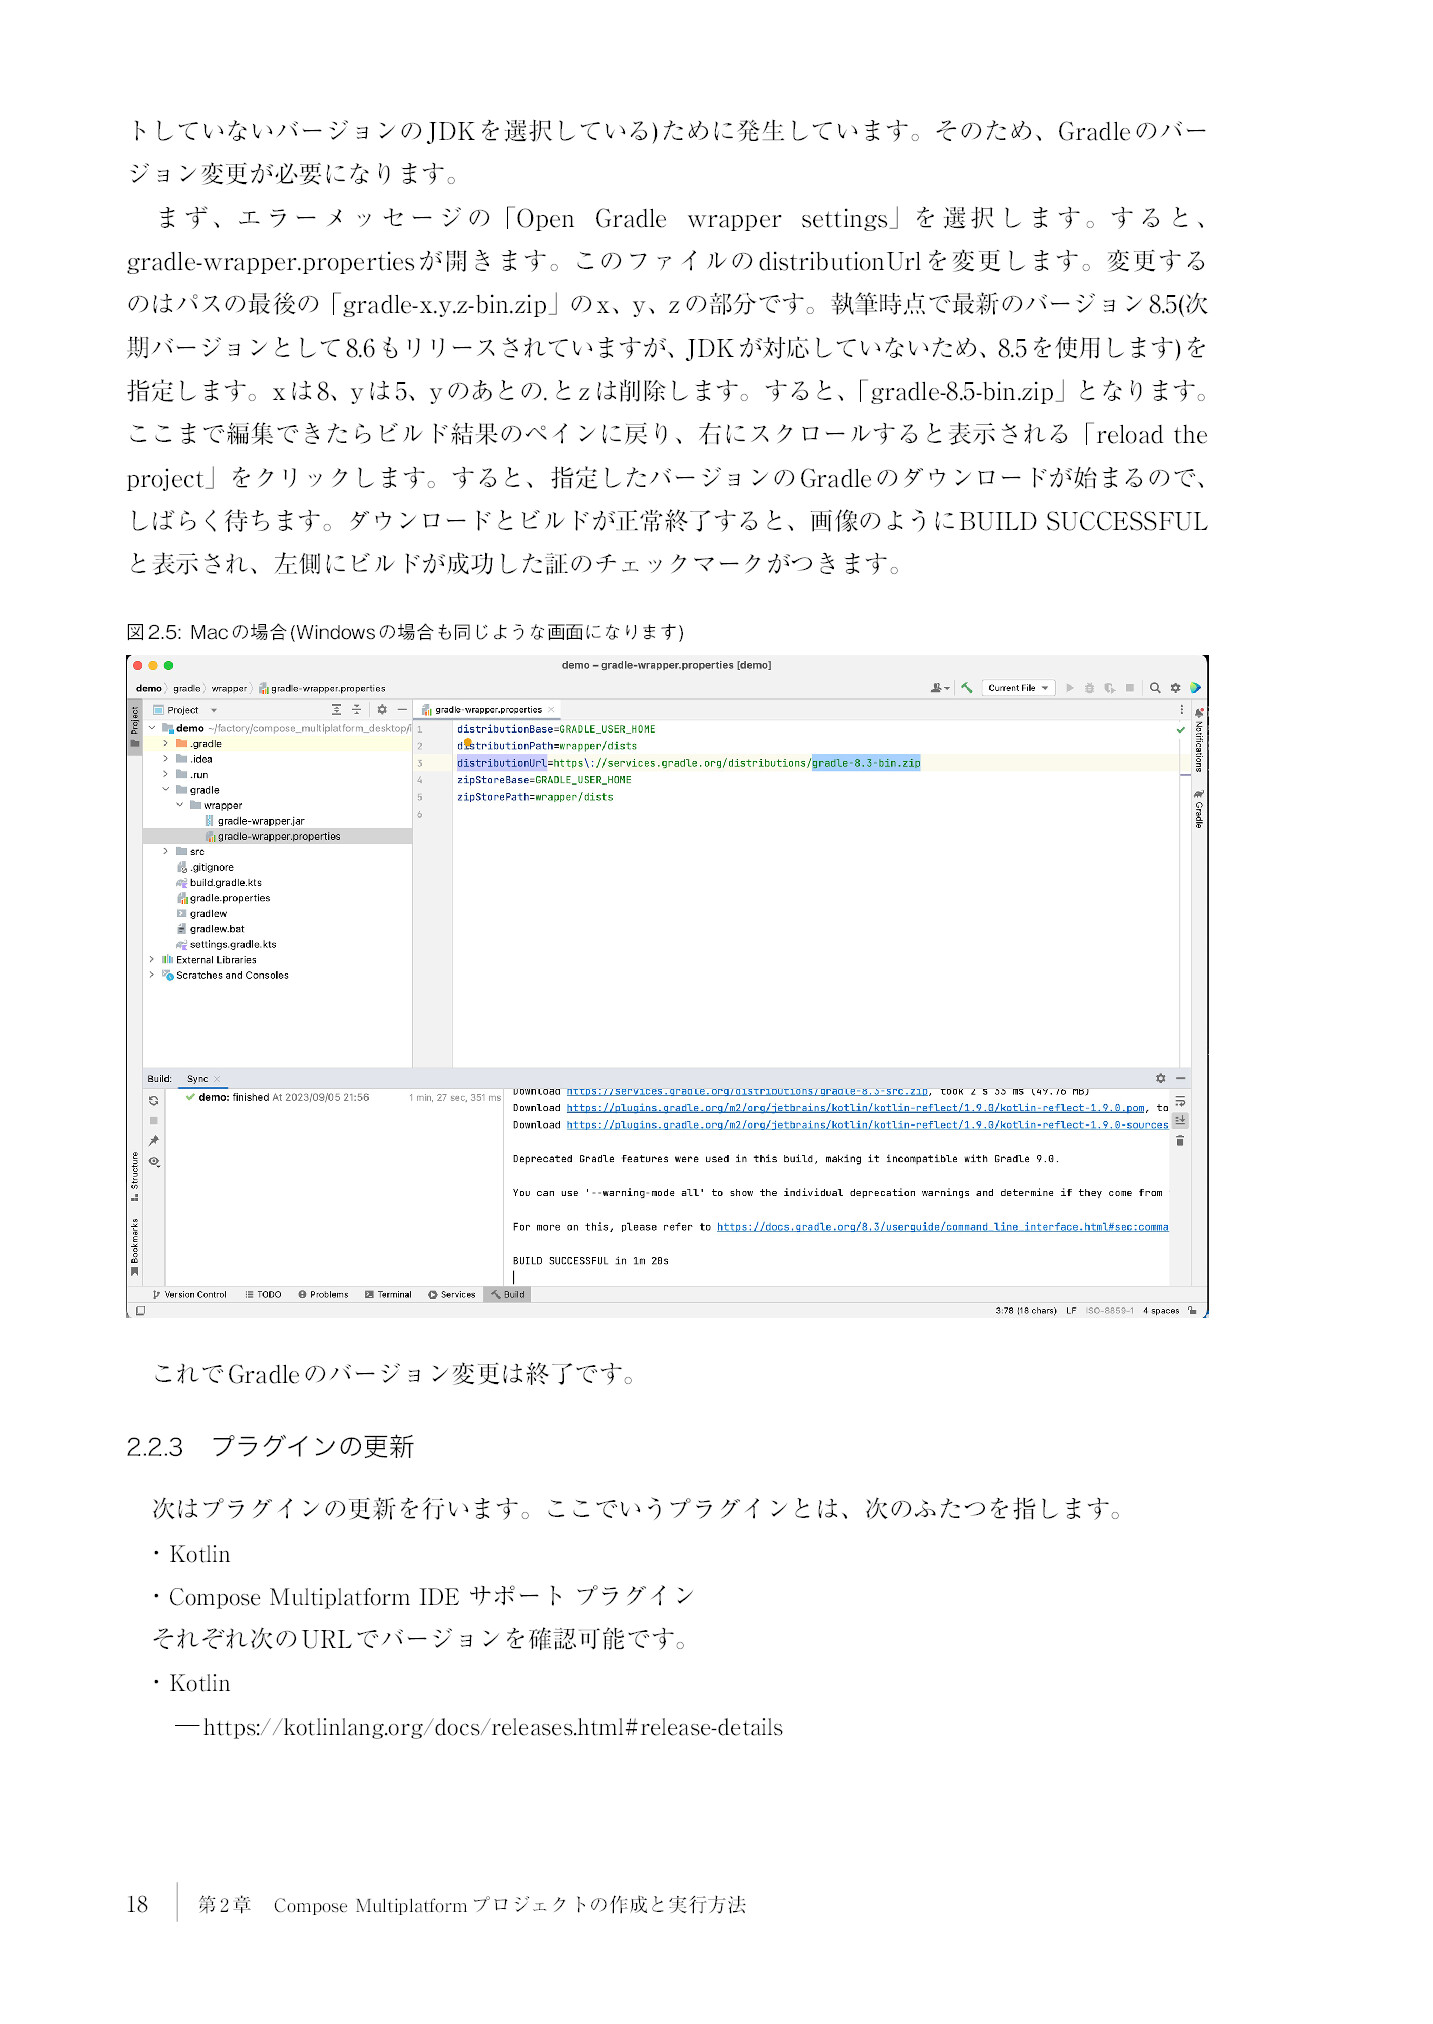Click the kotlin-reflect-1.9.0.pom download link
Image resolution: width=1433 pixels, height=2024 pixels.
tap(855, 1108)
